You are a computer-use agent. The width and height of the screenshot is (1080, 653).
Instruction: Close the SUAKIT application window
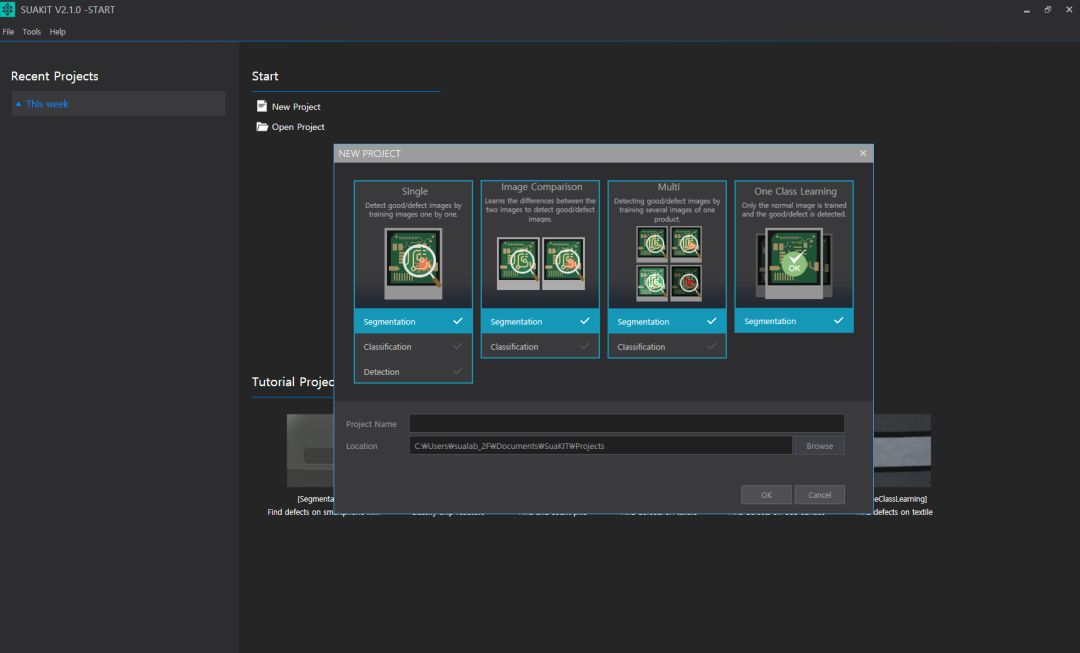pyautogui.click(x=1069, y=10)
